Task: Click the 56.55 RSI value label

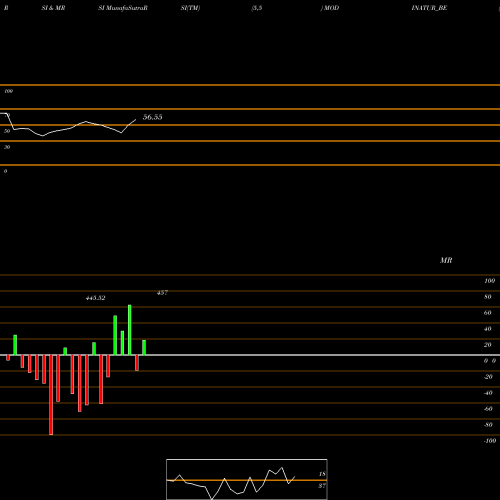Action: tap(152, 117)
